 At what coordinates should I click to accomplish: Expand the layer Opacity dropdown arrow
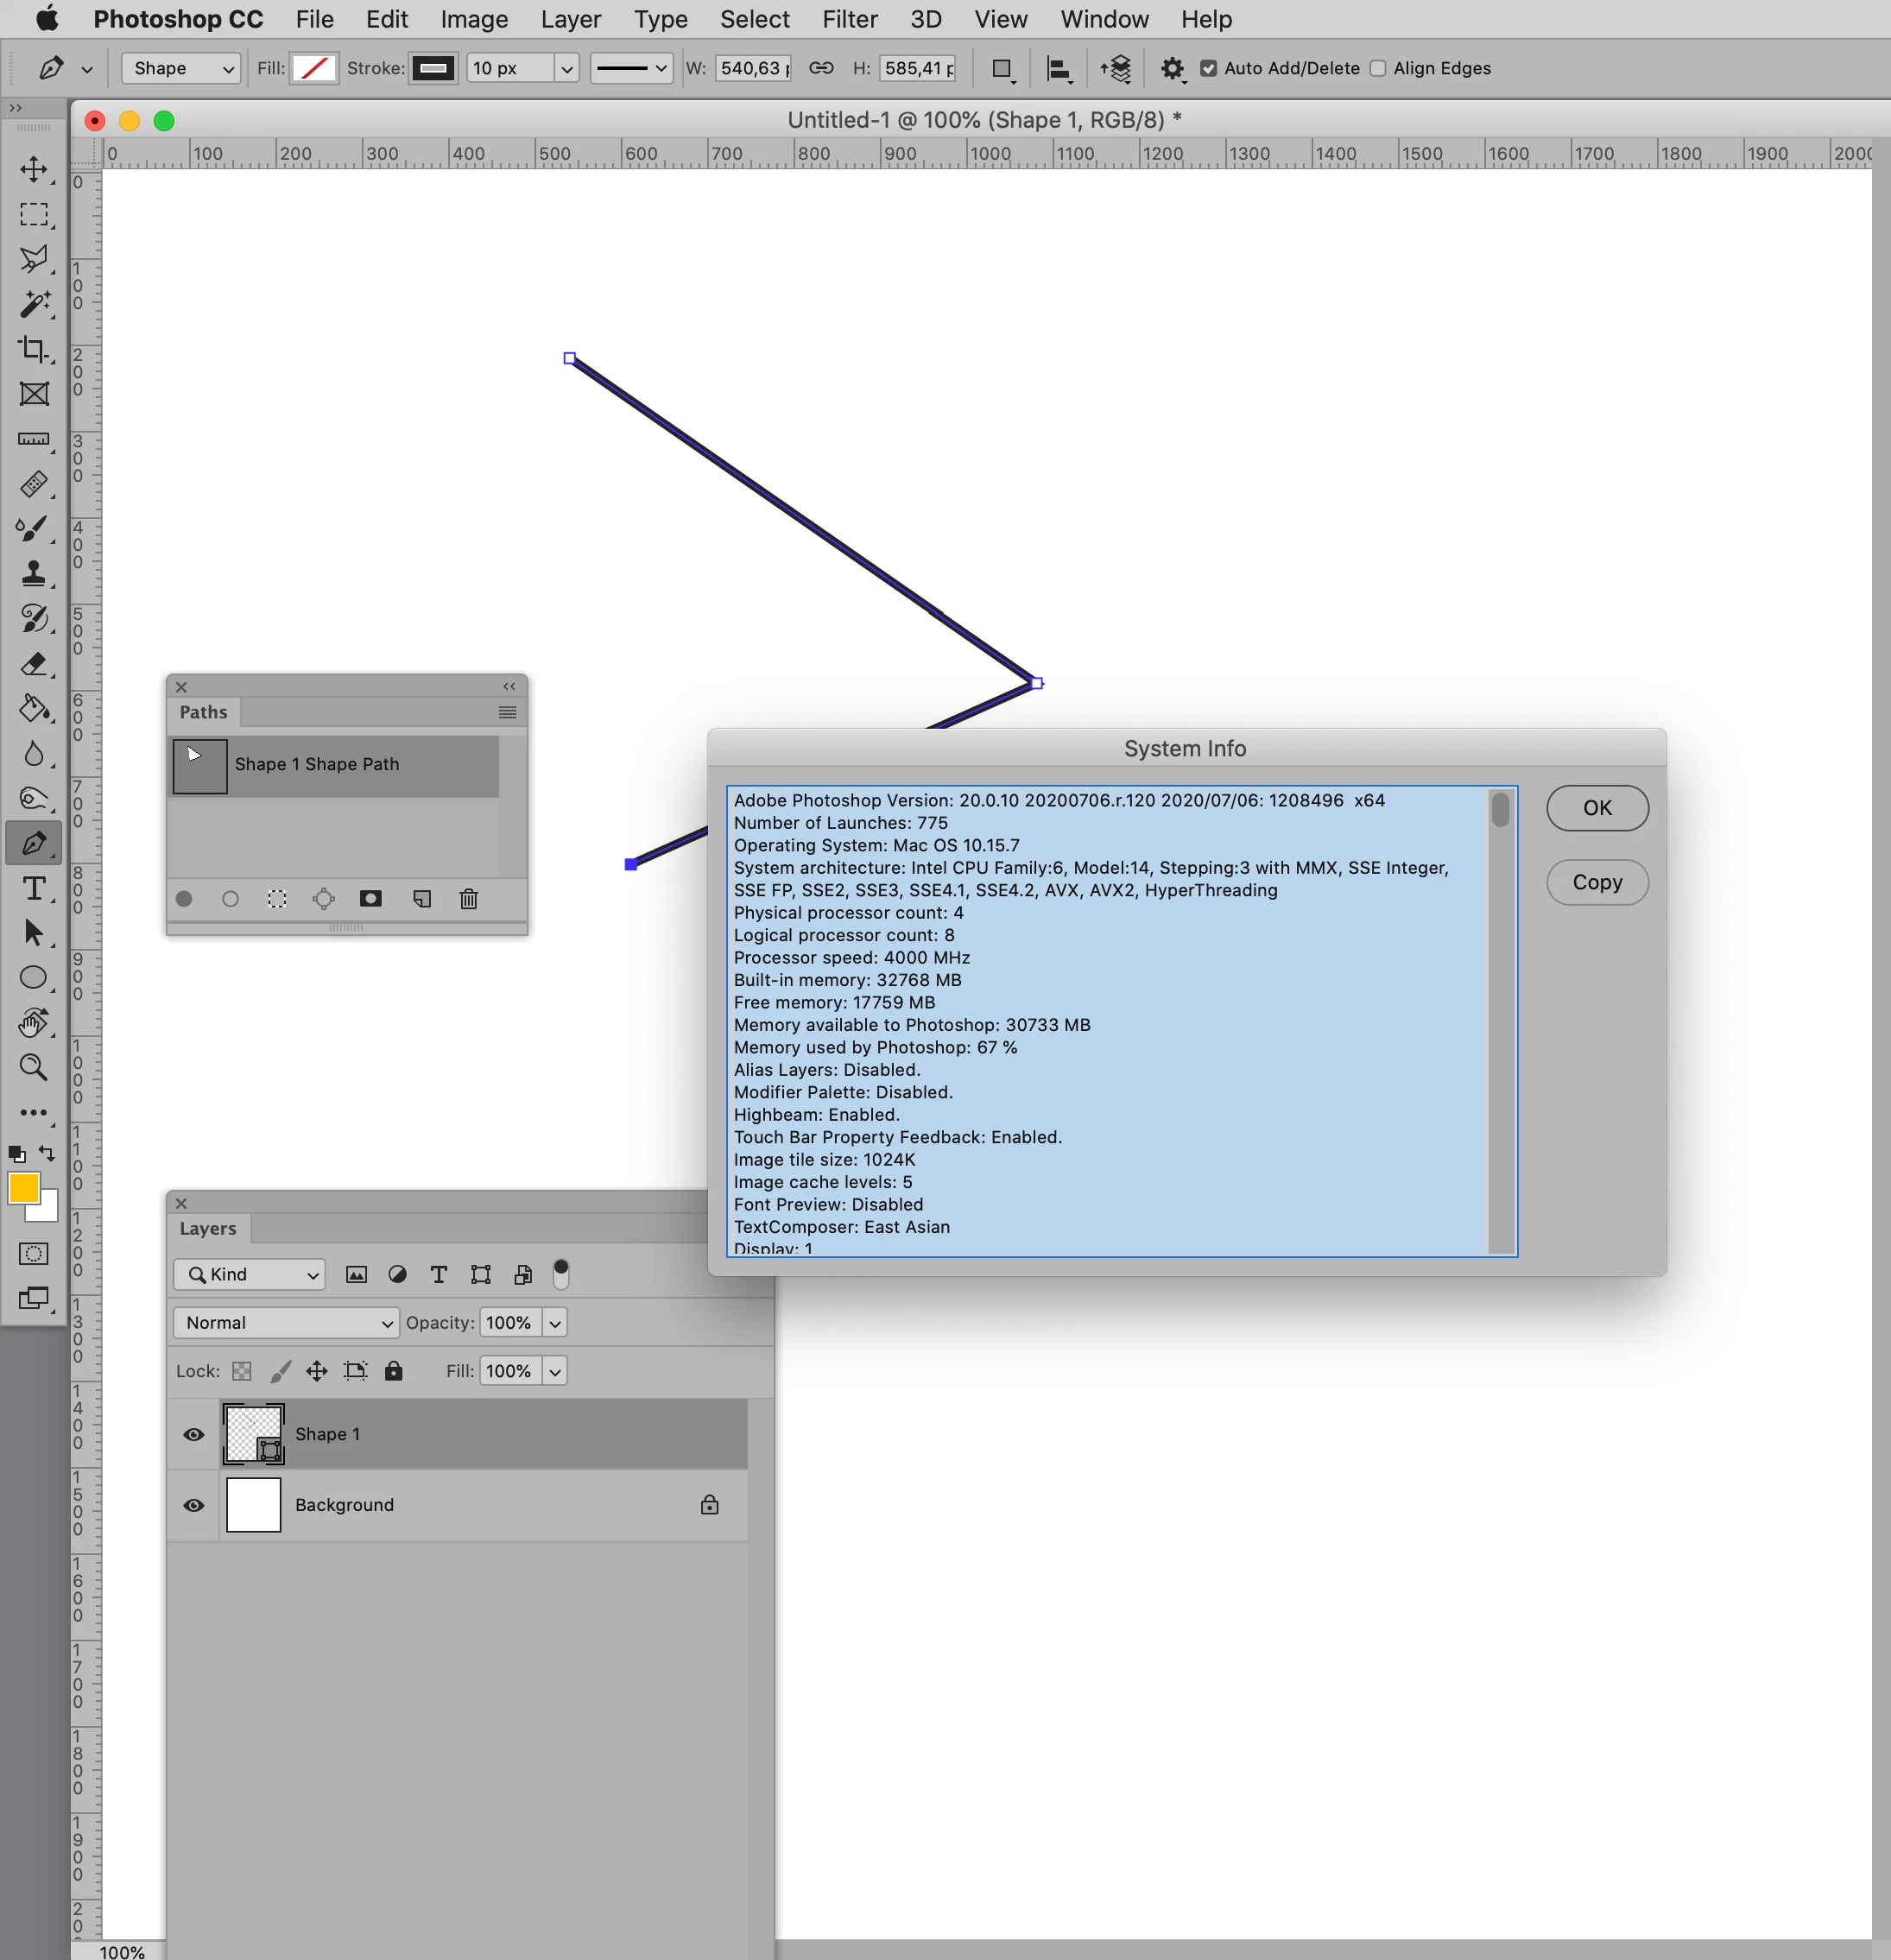(555, 1323)
